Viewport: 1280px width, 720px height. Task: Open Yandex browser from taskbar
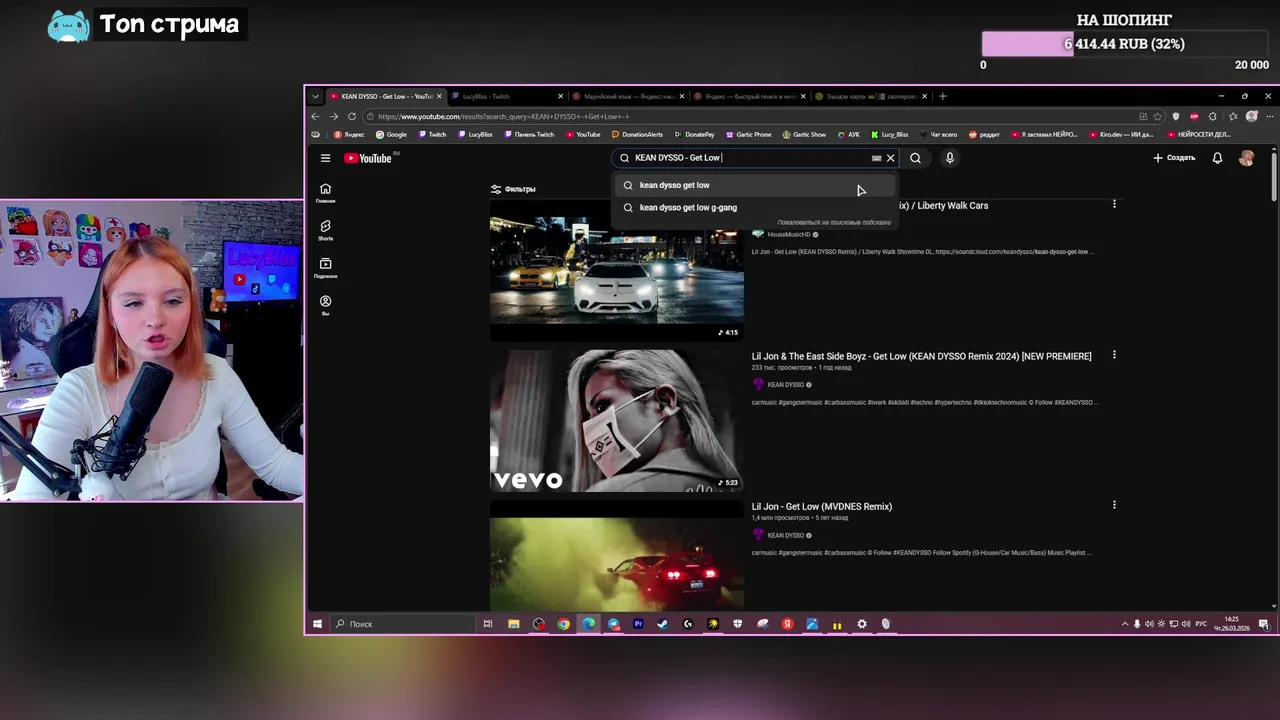coord(787,624)
